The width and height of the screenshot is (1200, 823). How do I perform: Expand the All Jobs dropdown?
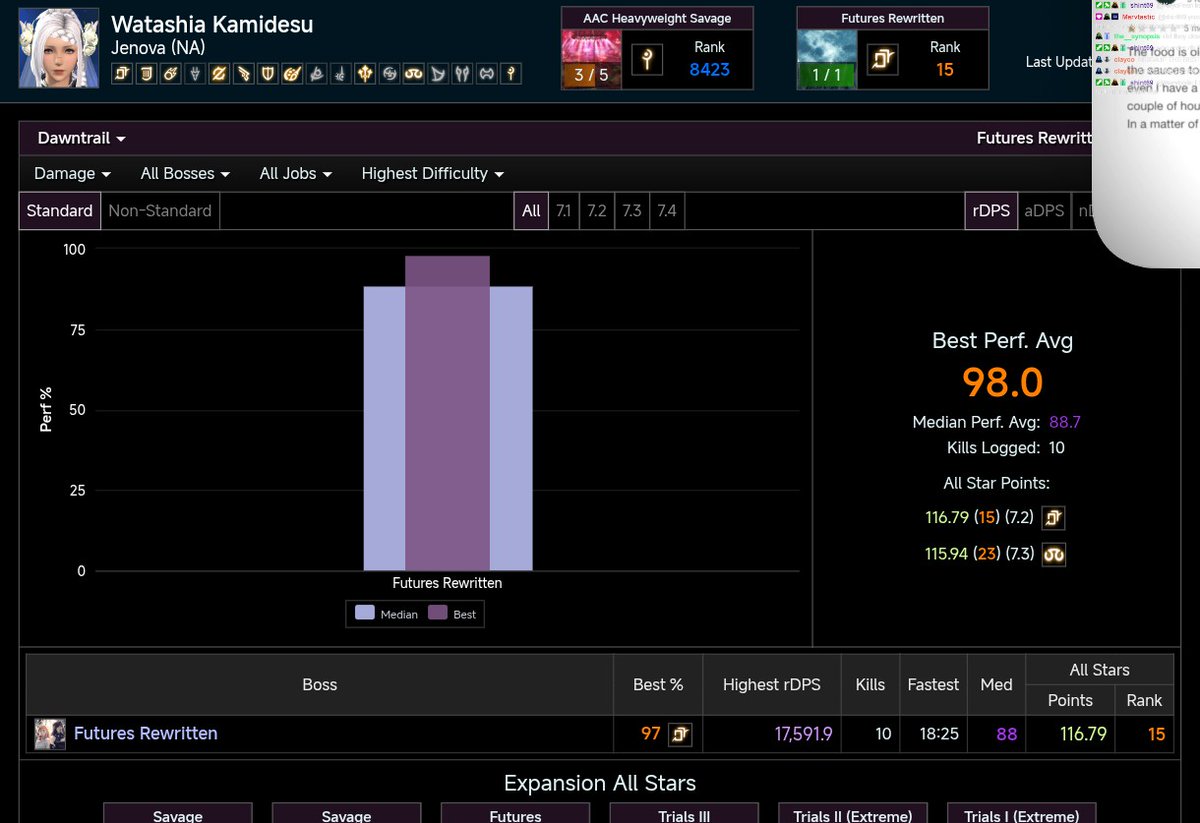coord(295,173)
